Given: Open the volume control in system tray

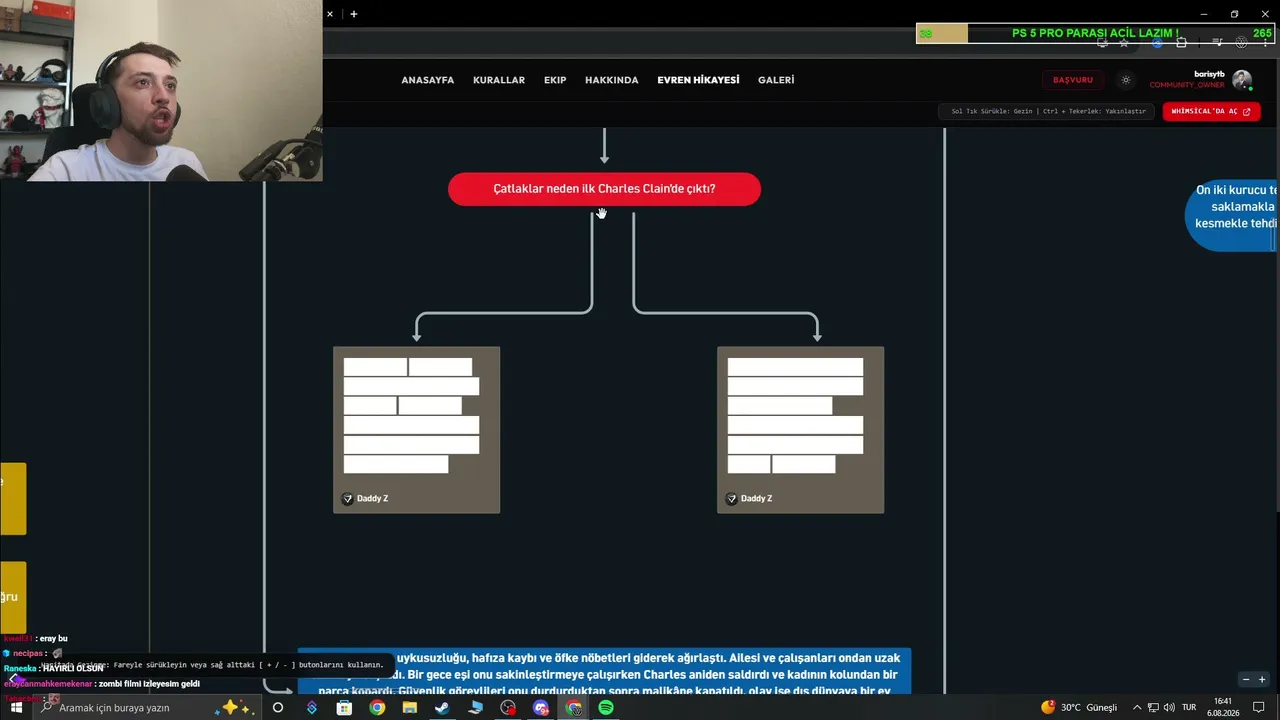Looking at the screenshot, I should (x=1169, y=707).
